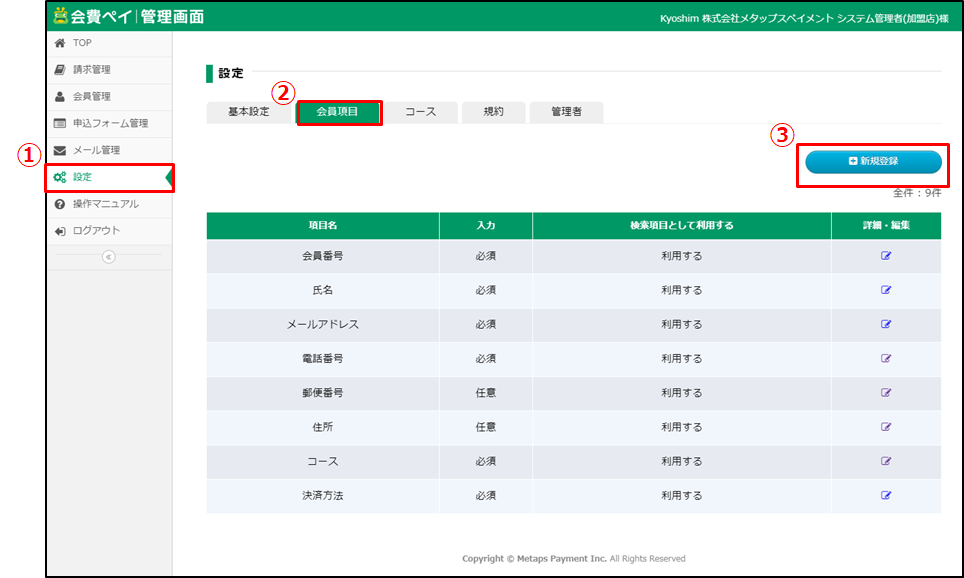
Task: Open the コース tab
Action: click(x=421, y=112)
